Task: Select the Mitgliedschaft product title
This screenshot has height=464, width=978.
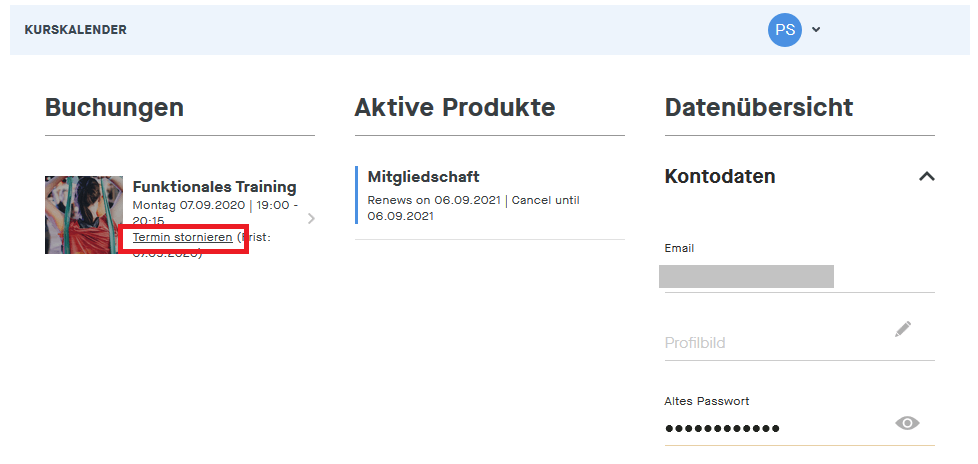Action: tap(423, 177)
